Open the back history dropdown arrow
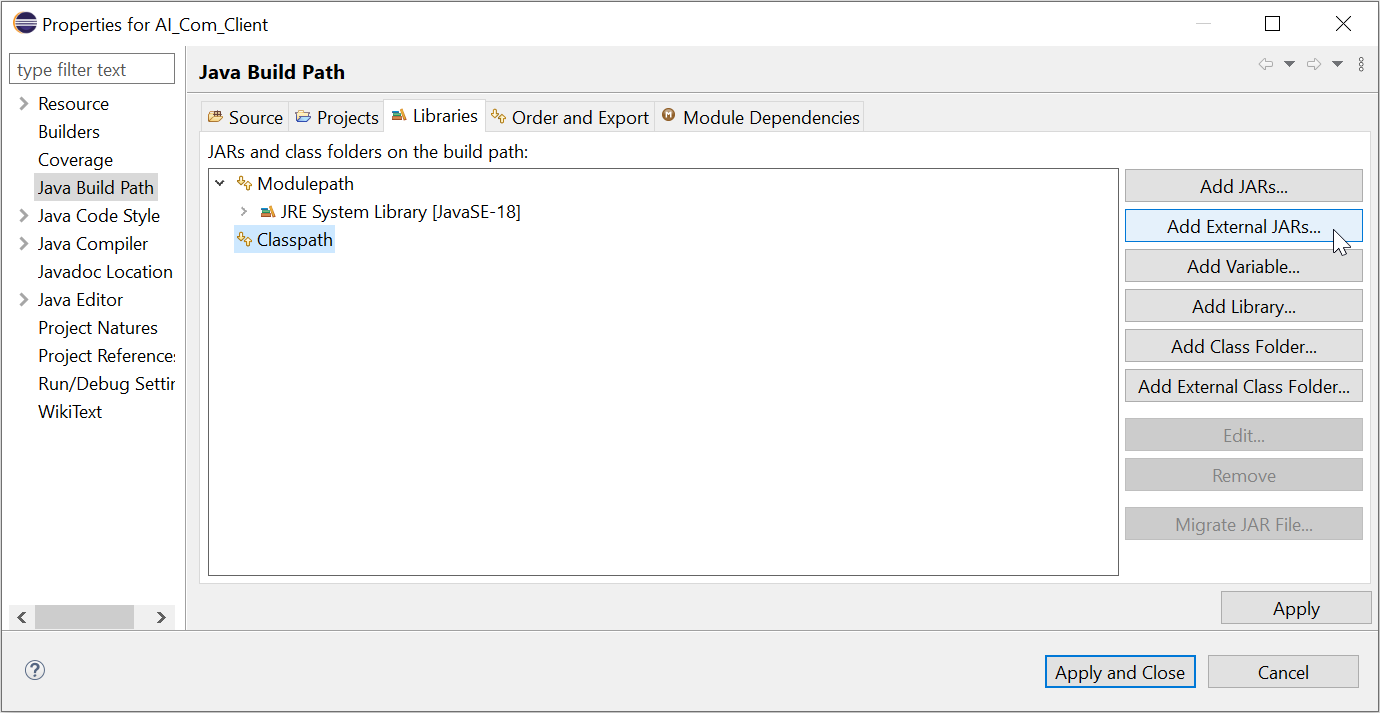The height and width of the screenshot is (713, 1380). point(1289,64)
